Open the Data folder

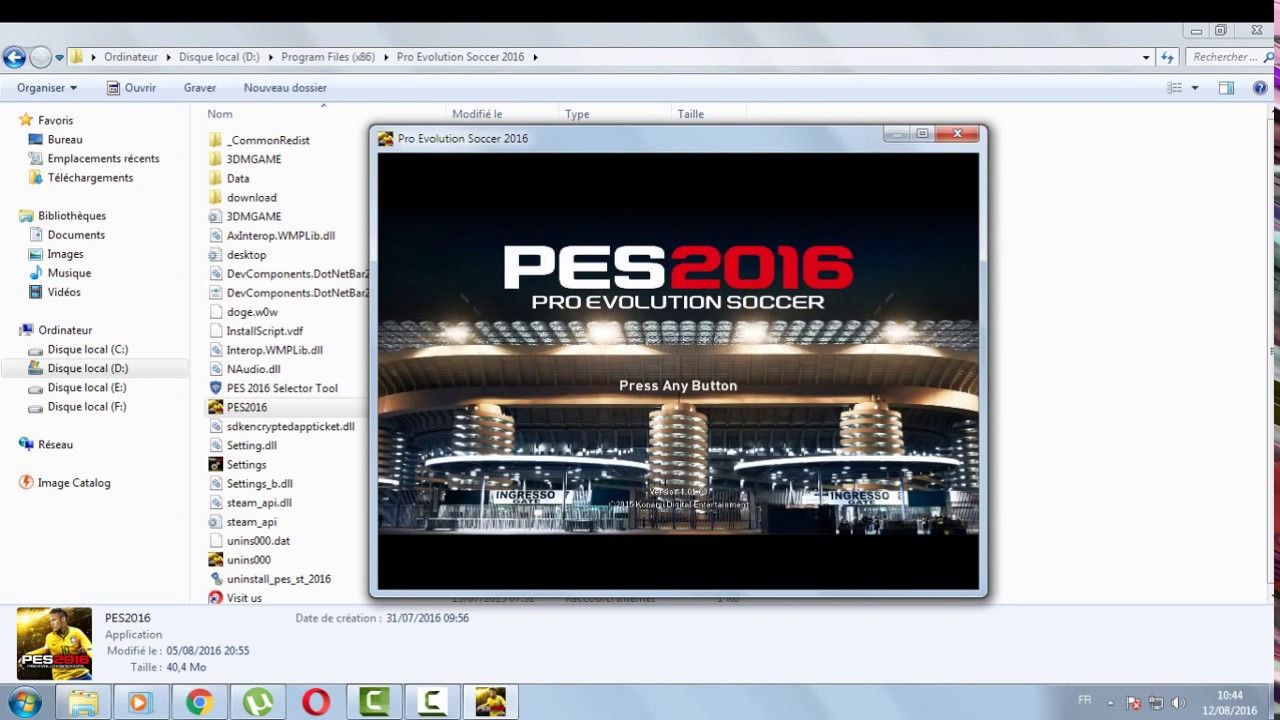click(x=238, y=178)
